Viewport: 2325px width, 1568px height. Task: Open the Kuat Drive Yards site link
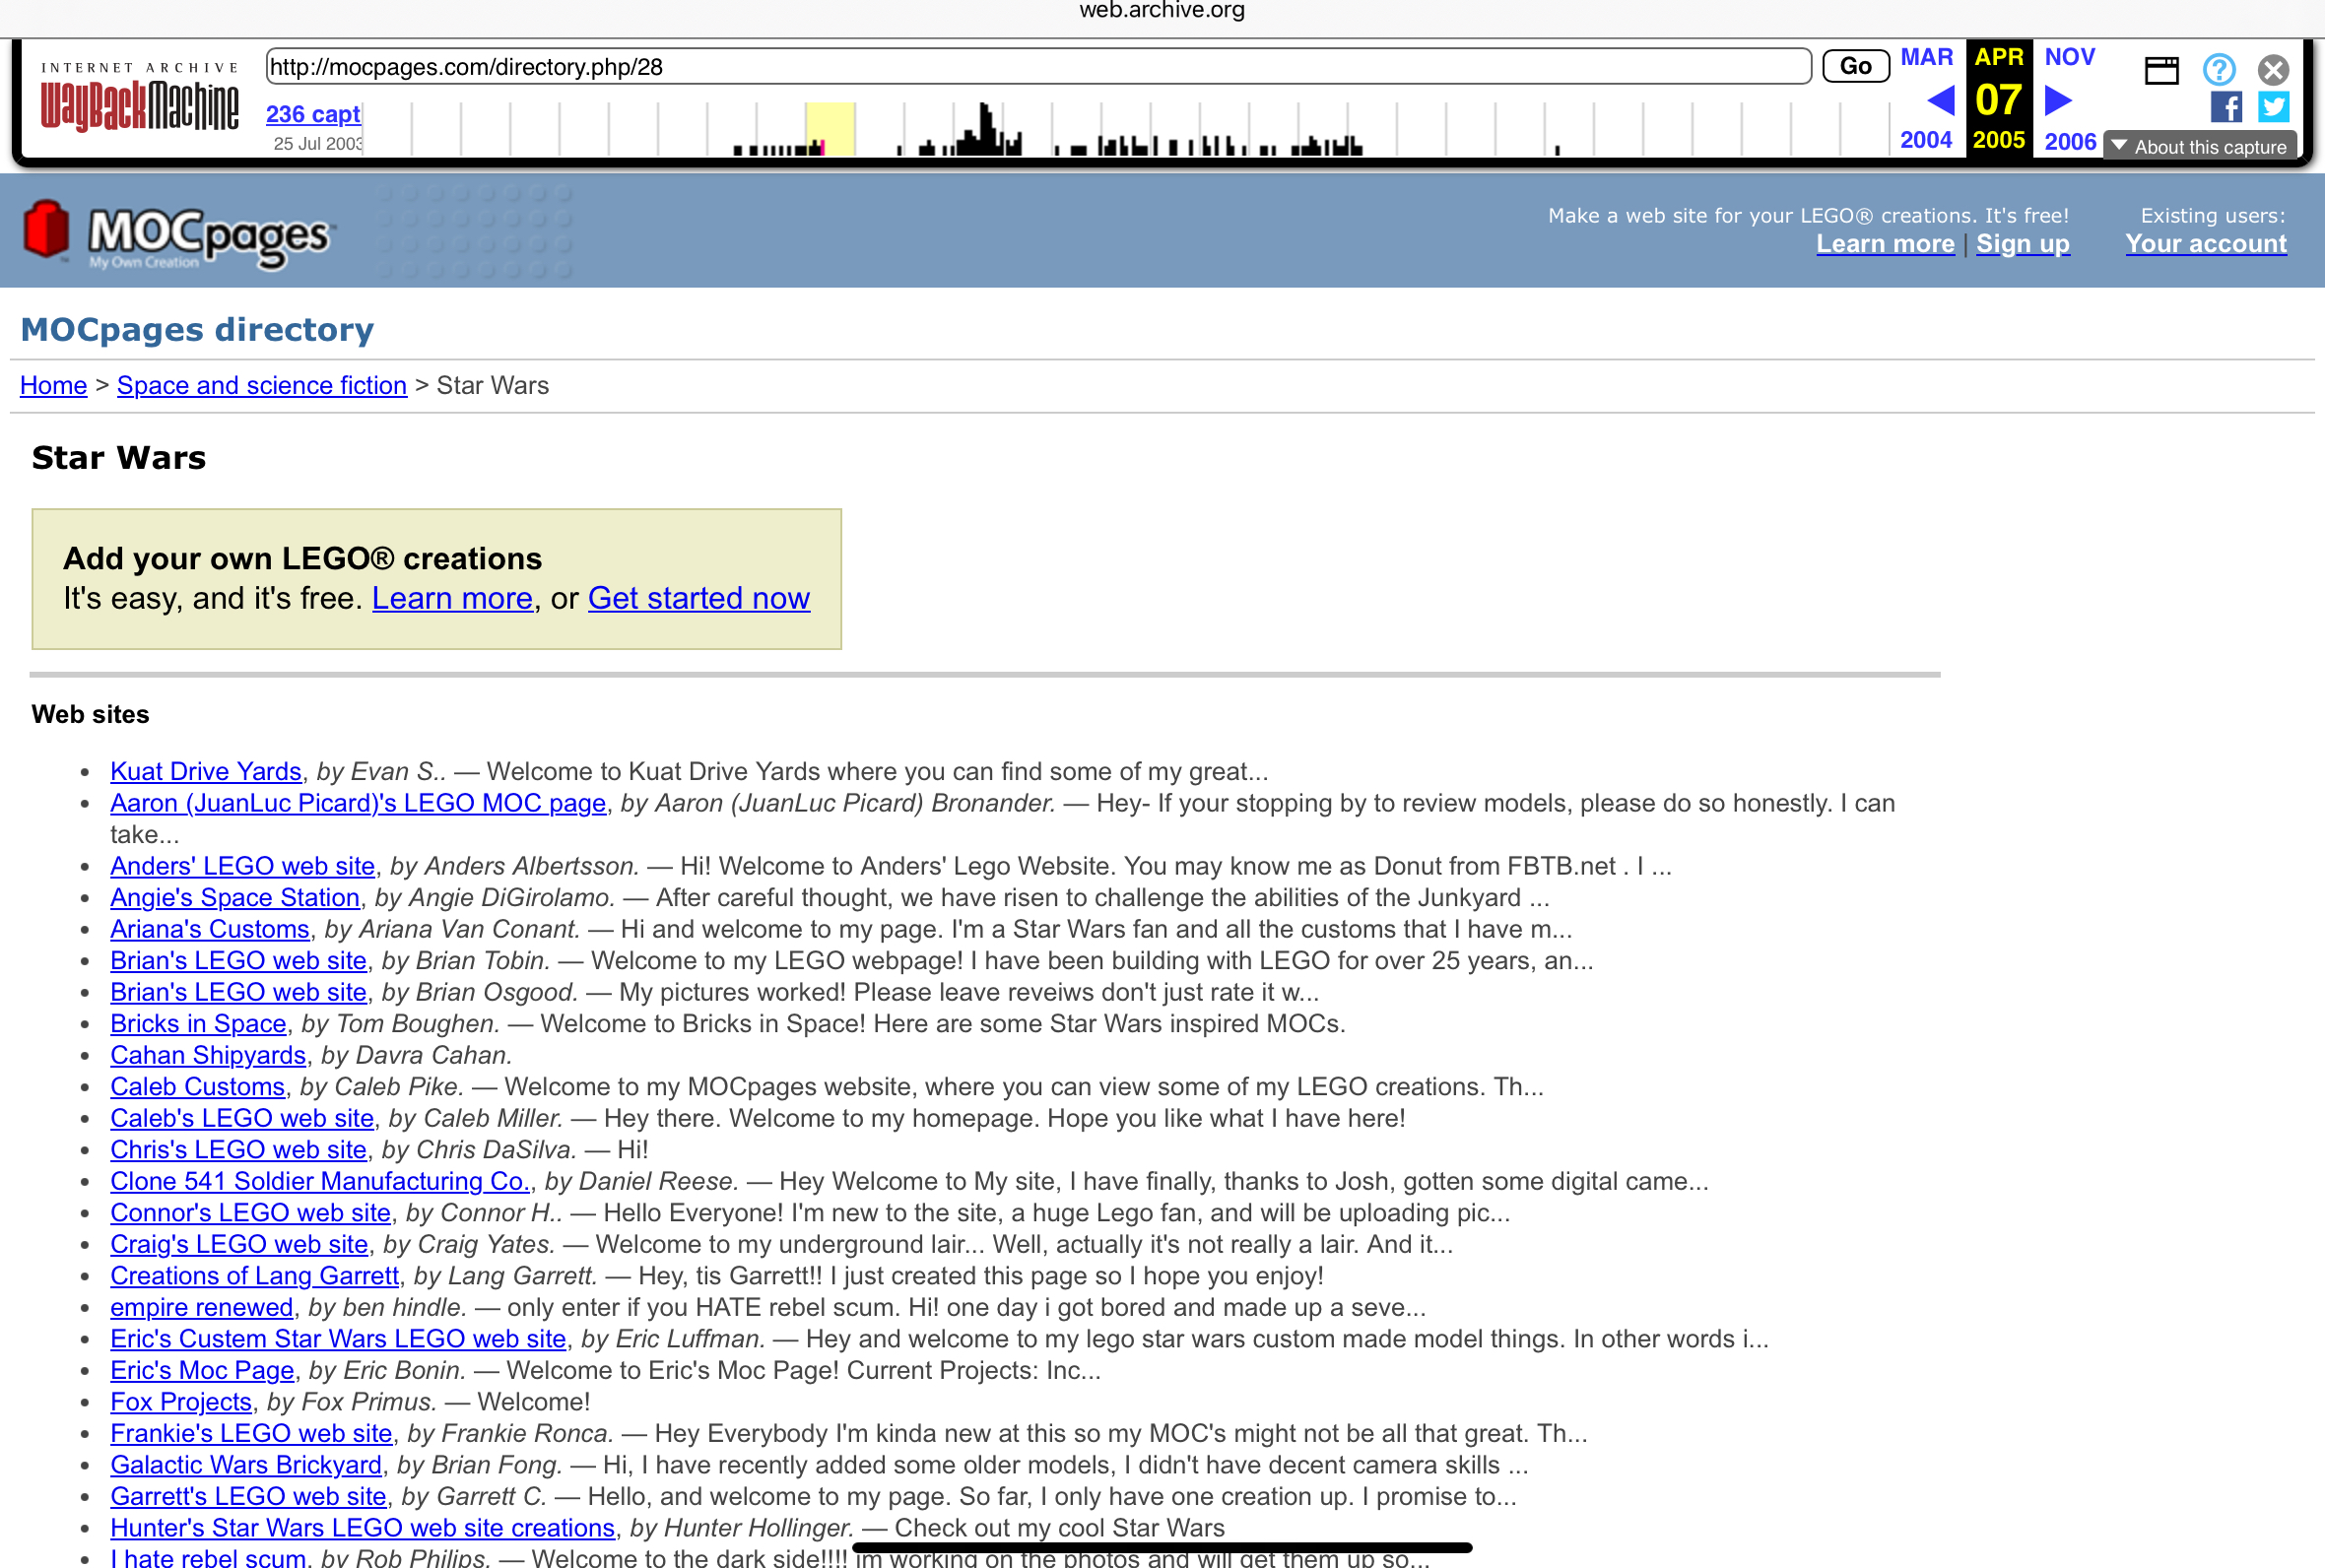tap(205, 771)
